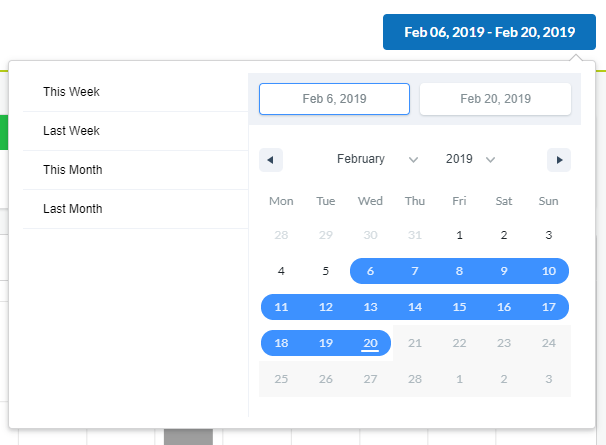Image resolution: width=606 pixels, height=445 pixels.
Task: Click the start date field Feb 6, 2019
Action: click(x=334, y=99)
